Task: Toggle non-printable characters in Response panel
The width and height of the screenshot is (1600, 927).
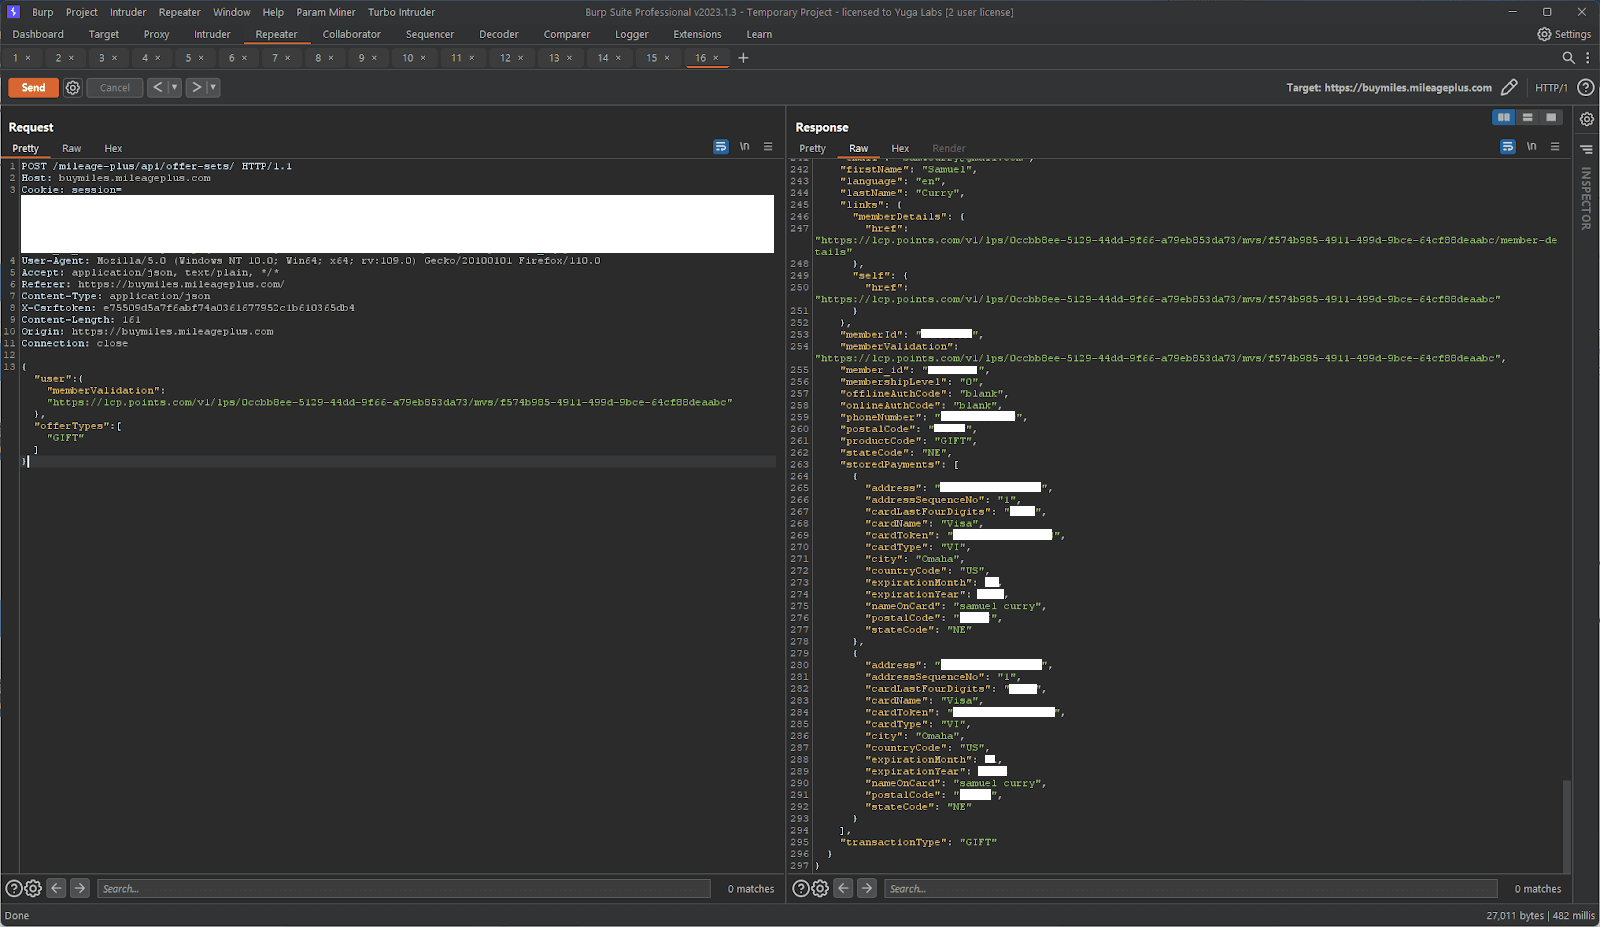Action: (1531, 147)
